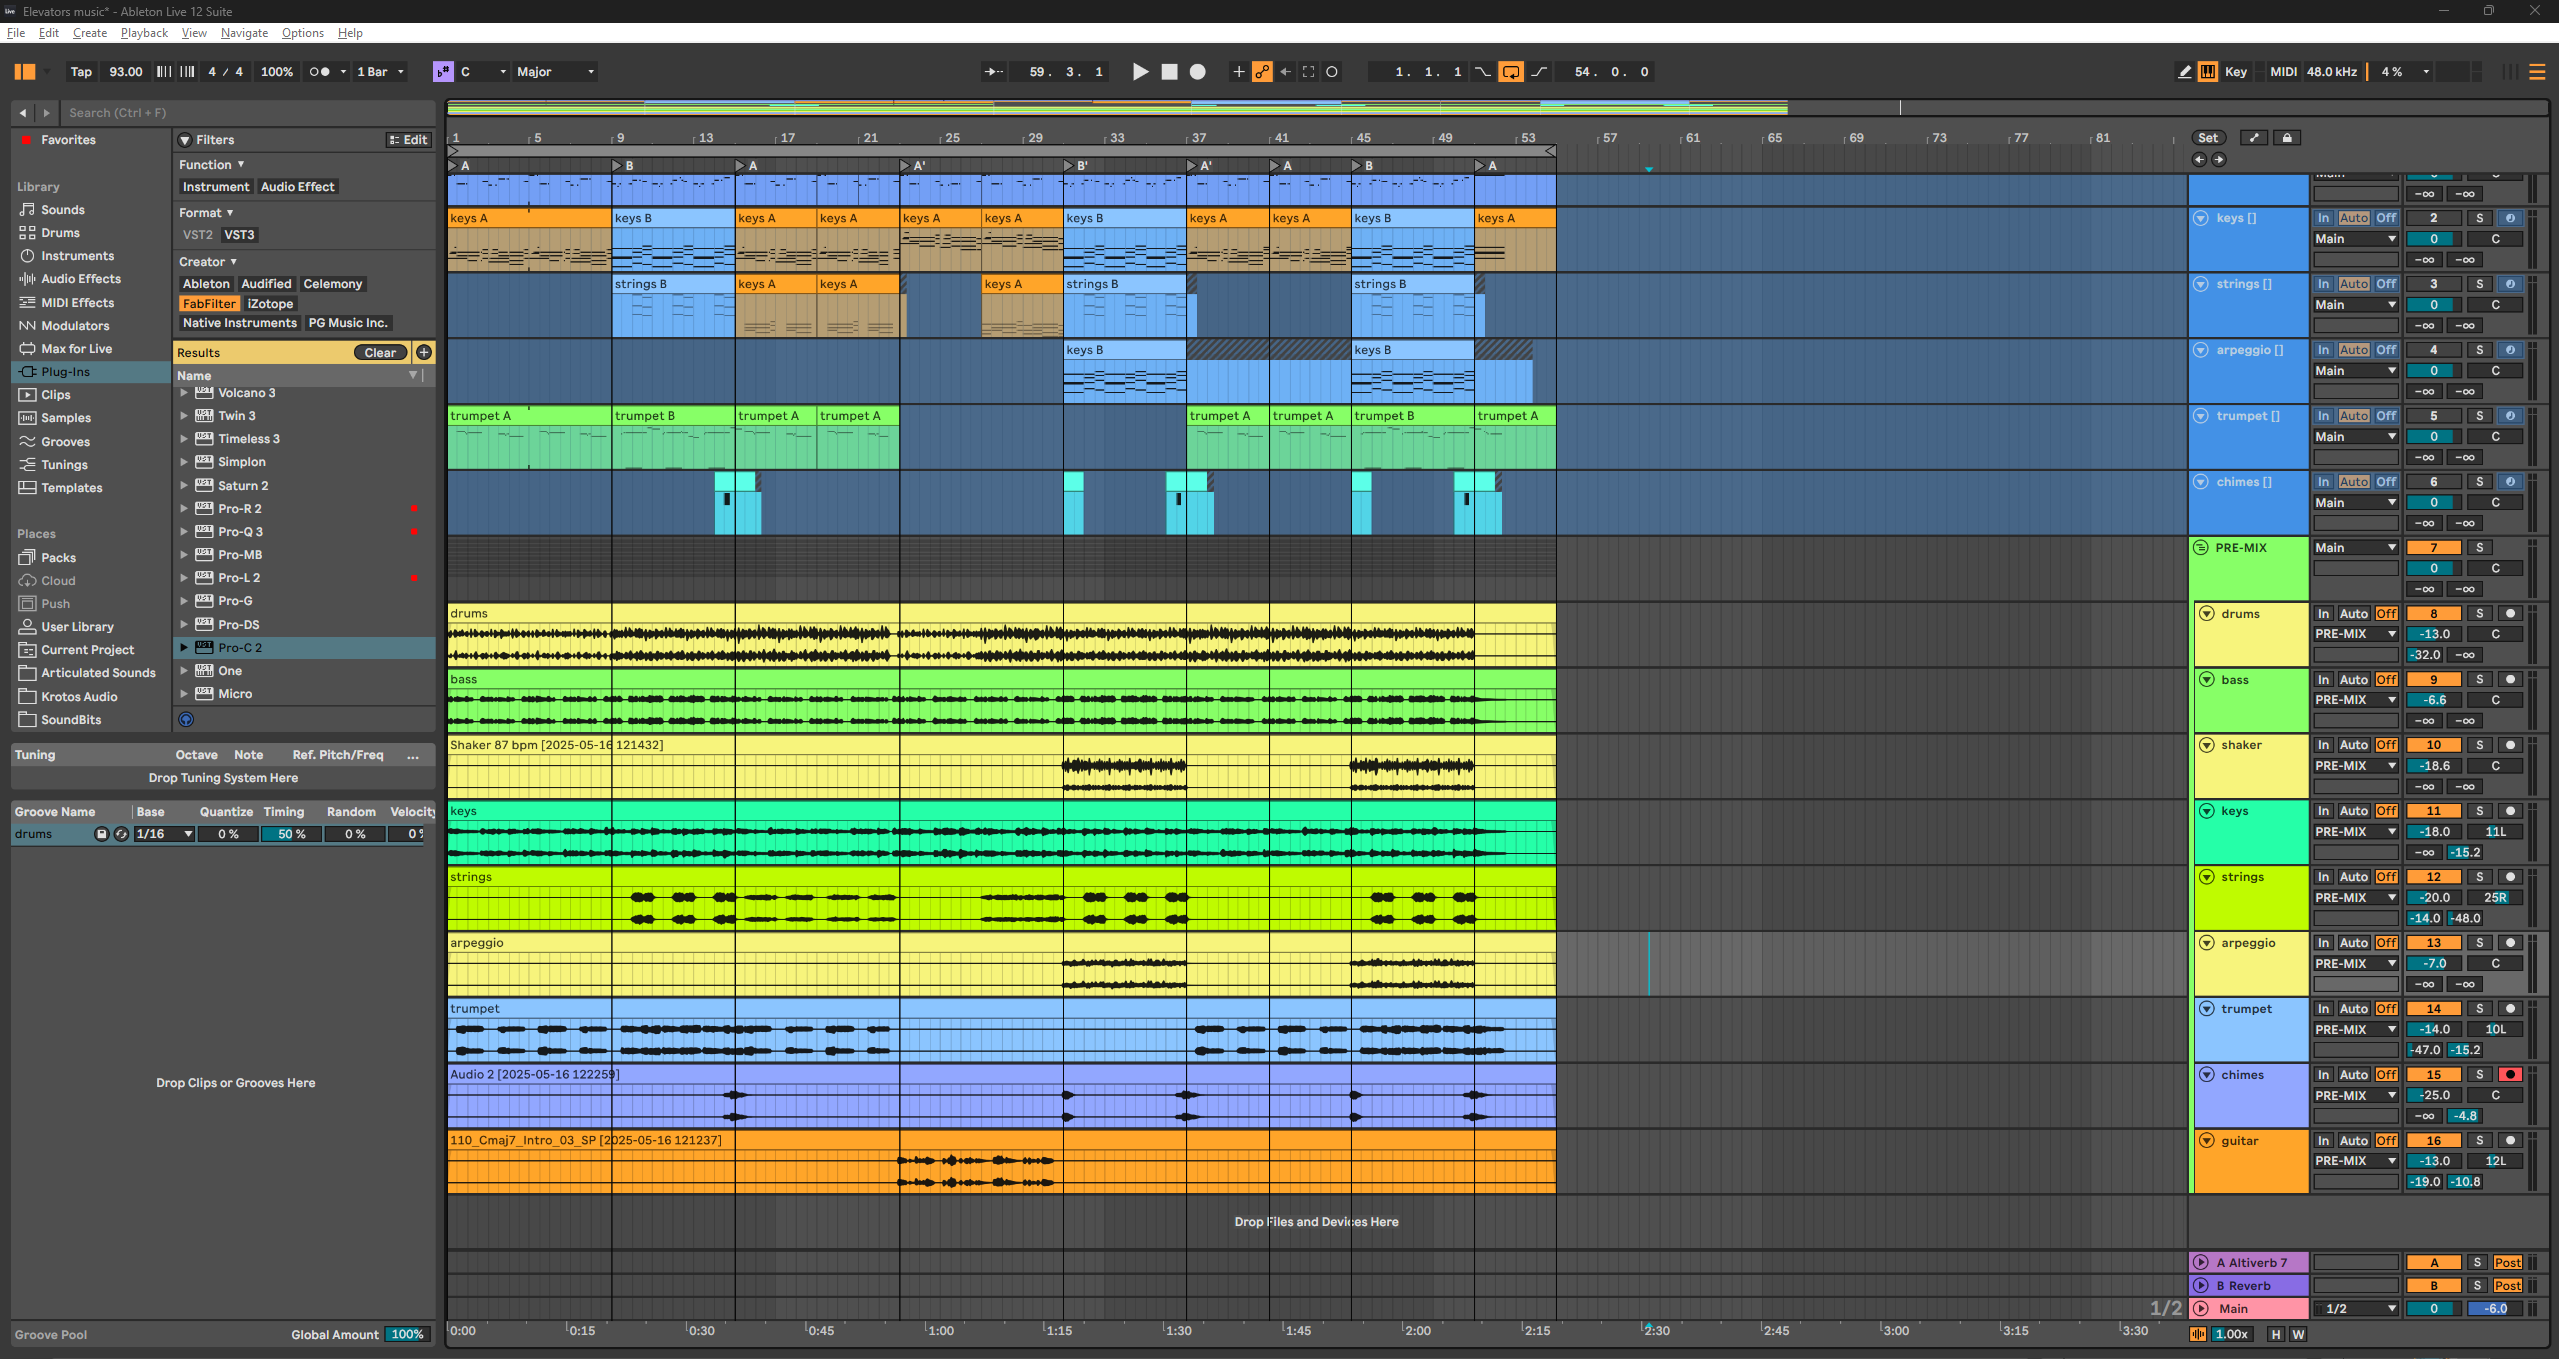Click the Arrangement Record button

tap(1197, 72)
